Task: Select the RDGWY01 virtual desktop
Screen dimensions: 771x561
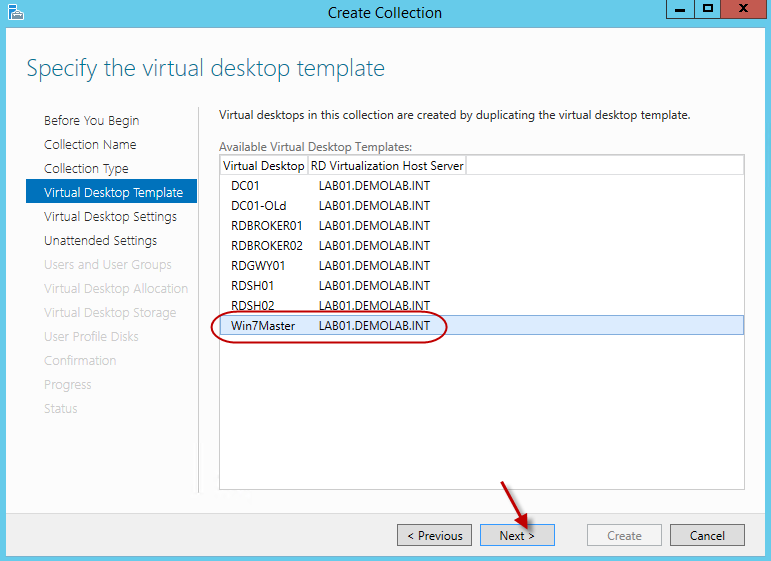Action: click(x=258, y=266)
